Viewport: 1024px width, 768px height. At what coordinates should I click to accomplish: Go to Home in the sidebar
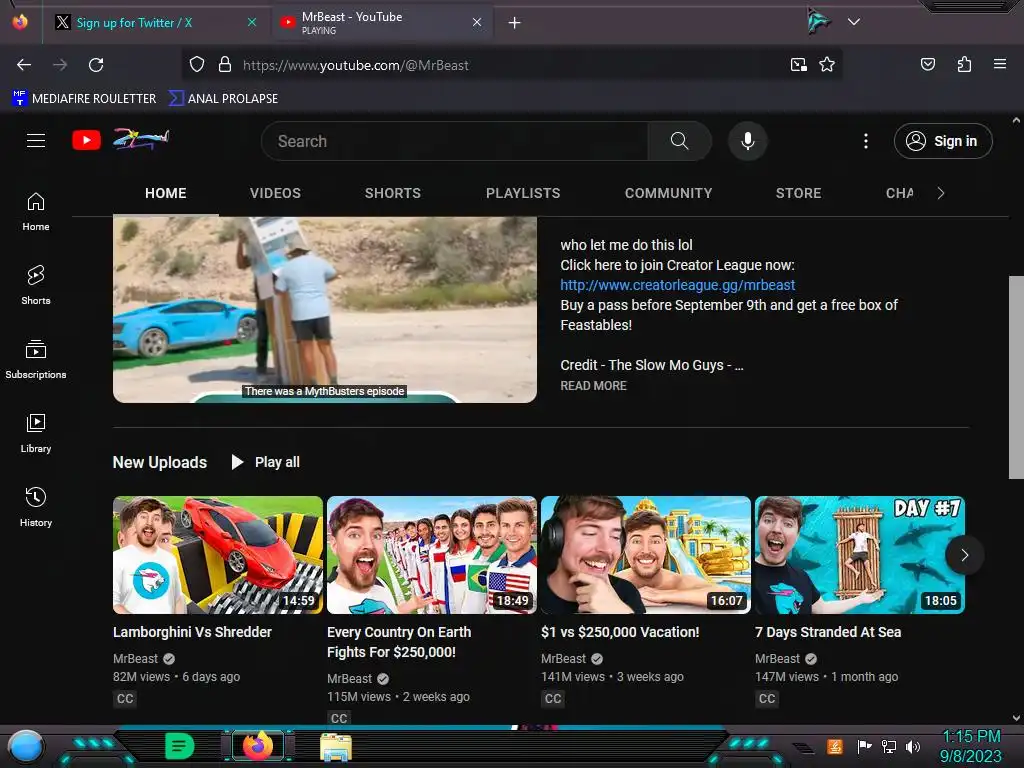(x=36, y=212)
